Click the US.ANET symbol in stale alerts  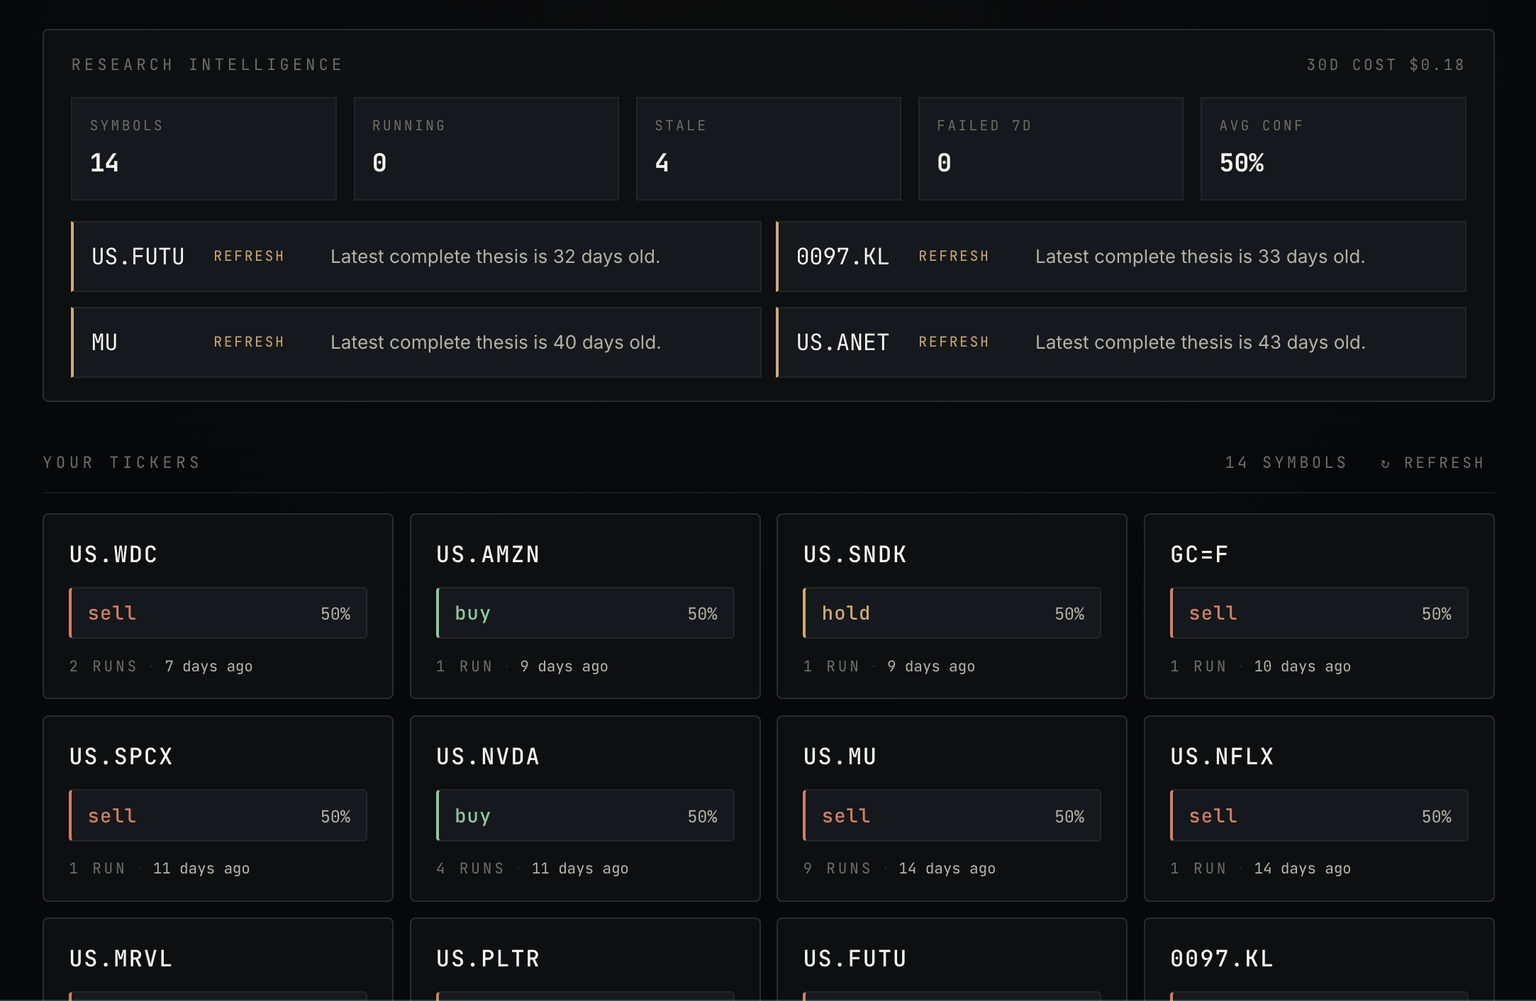(x=843, y=343)
